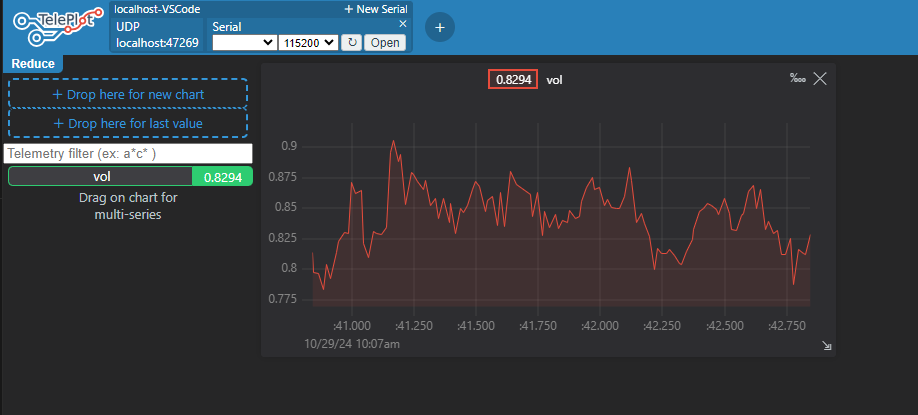918x415 pixels.
Task: Click the :42.500 x-axis label
Action: pos(725,326)
